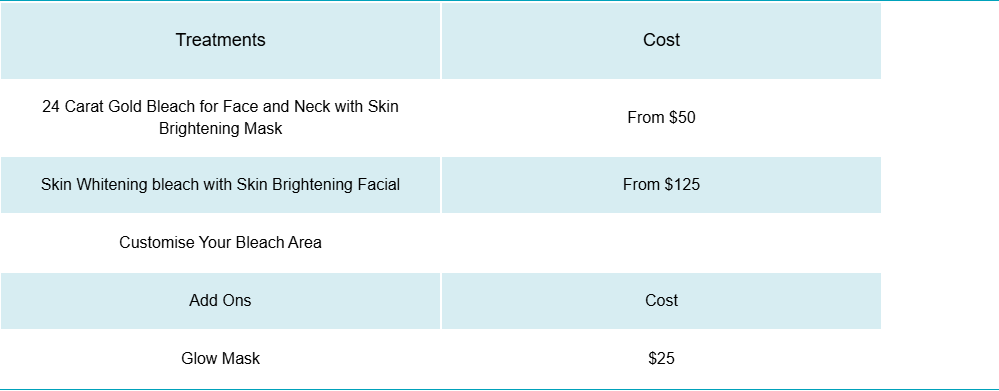Click the Treatments column header
The image size is (999, 391).
(220, 41)
